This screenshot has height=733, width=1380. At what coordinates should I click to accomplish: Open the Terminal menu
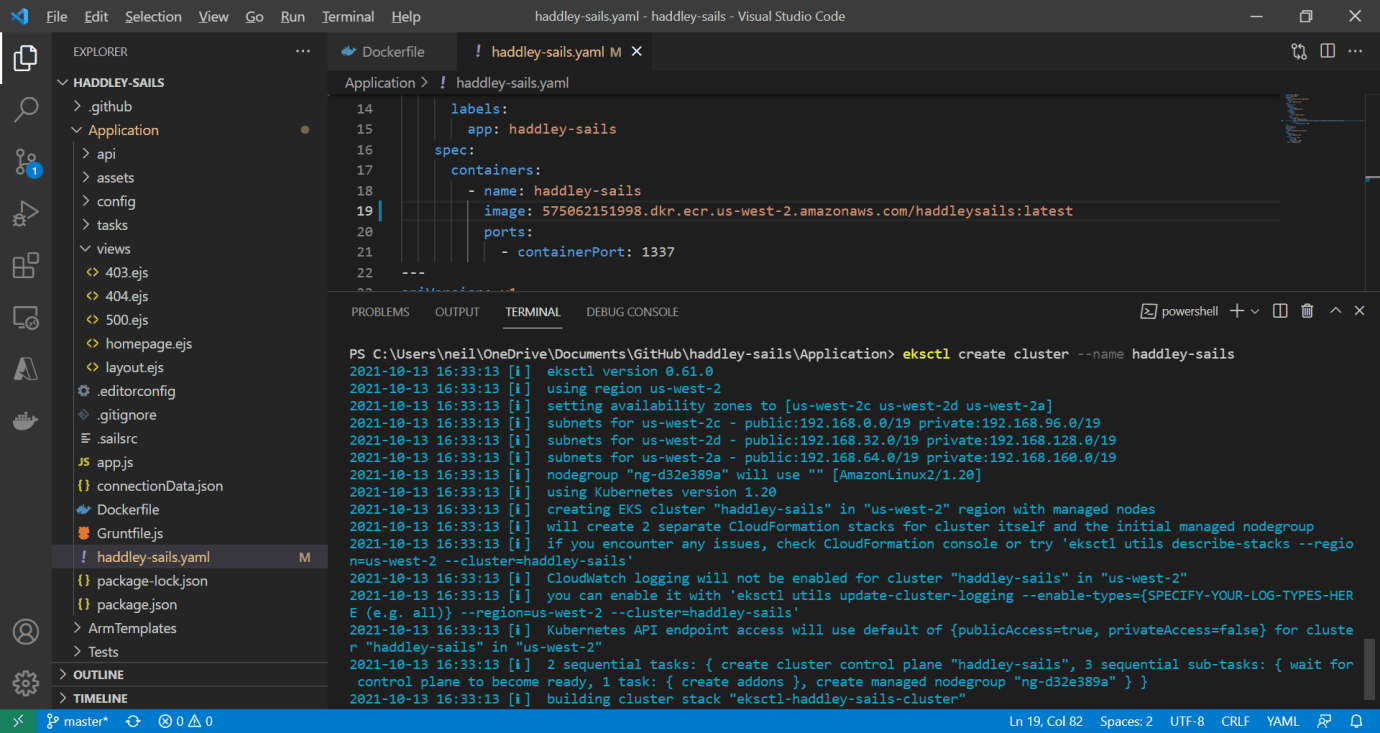coord(348,17)
